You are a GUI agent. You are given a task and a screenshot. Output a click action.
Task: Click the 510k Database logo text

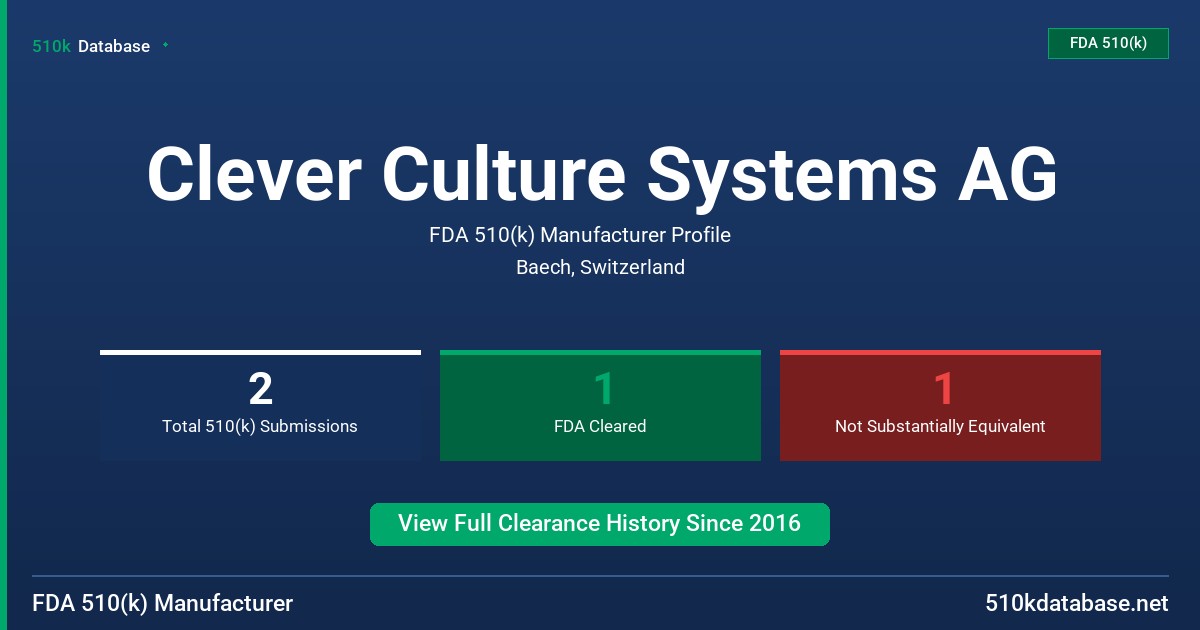coord(91,46)
